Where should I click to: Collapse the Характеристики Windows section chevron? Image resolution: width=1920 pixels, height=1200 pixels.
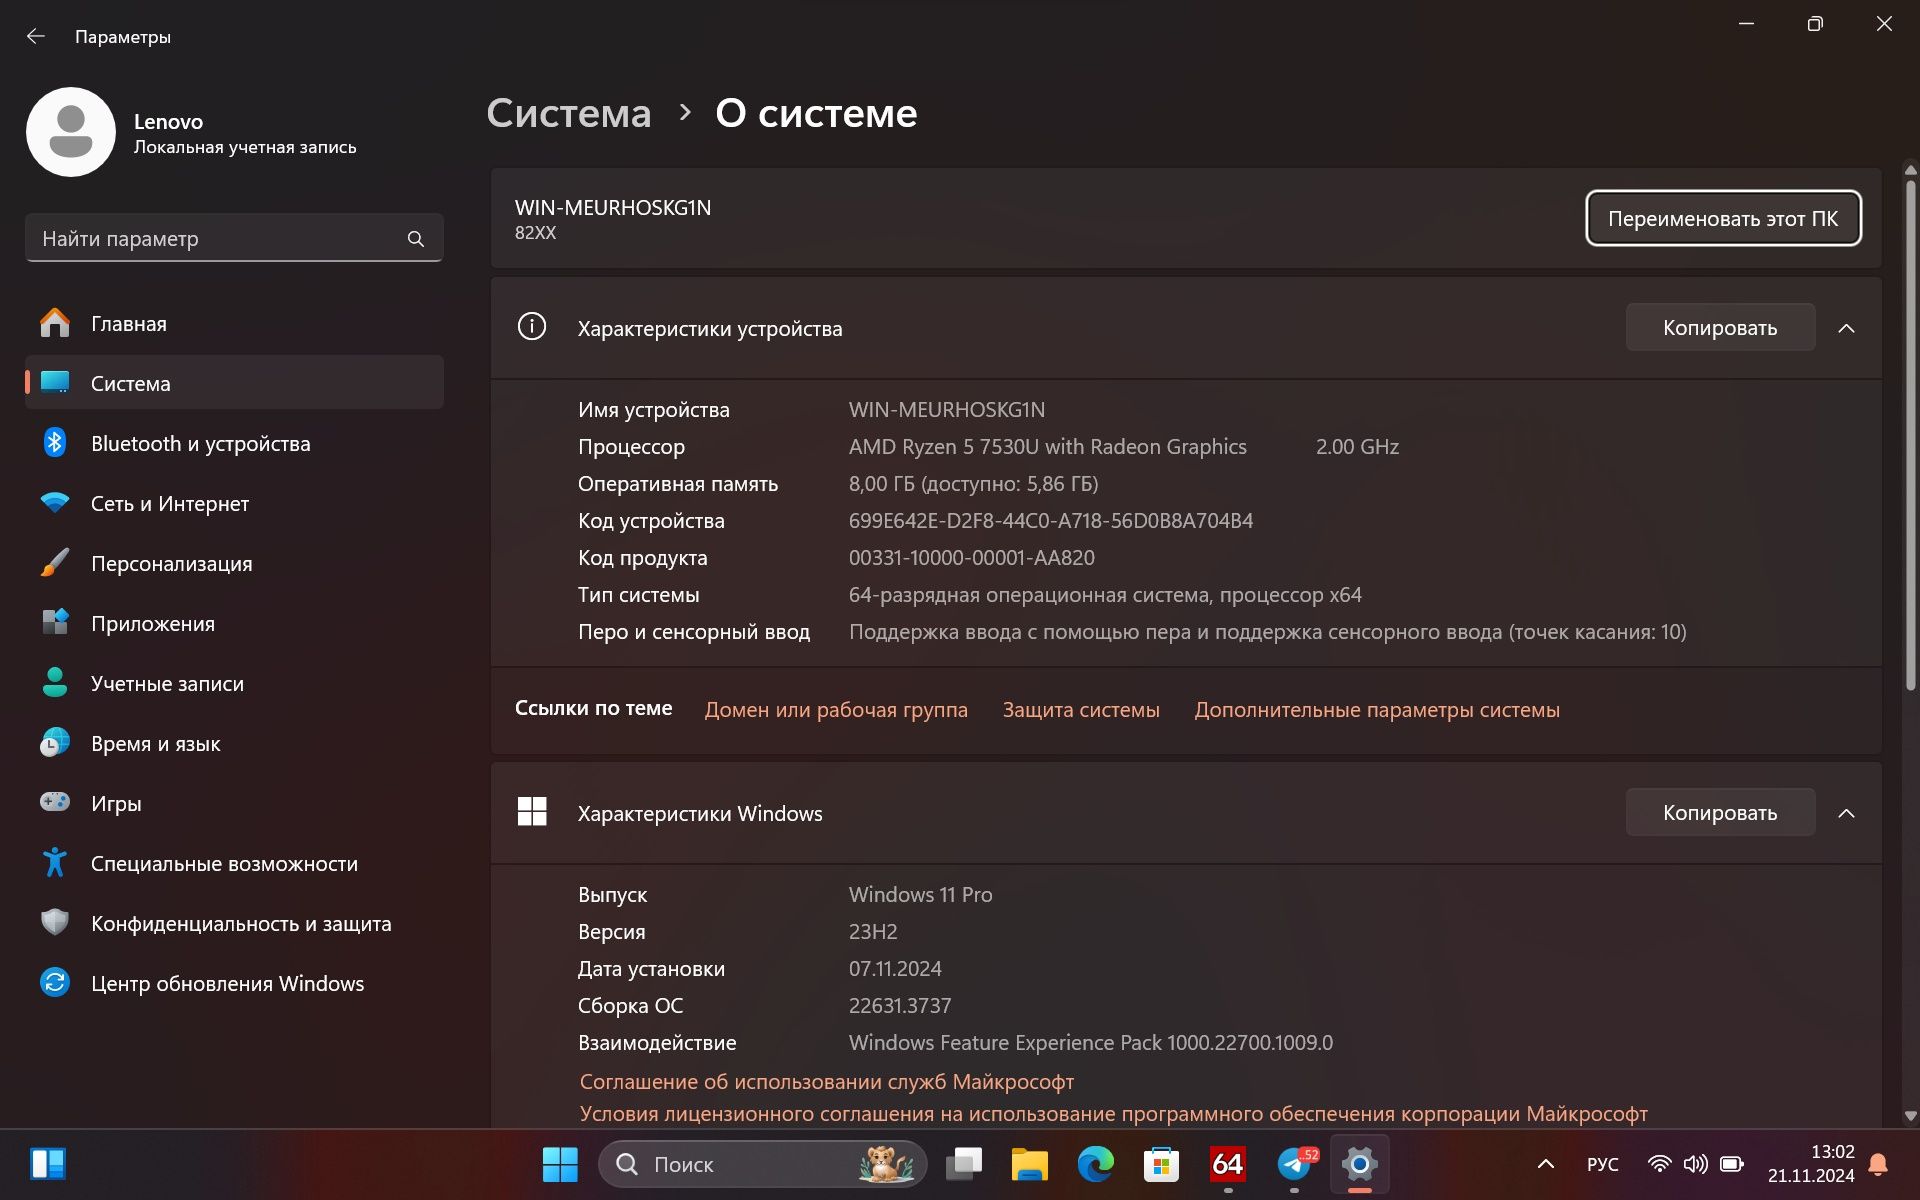(x=1846, y=813)
